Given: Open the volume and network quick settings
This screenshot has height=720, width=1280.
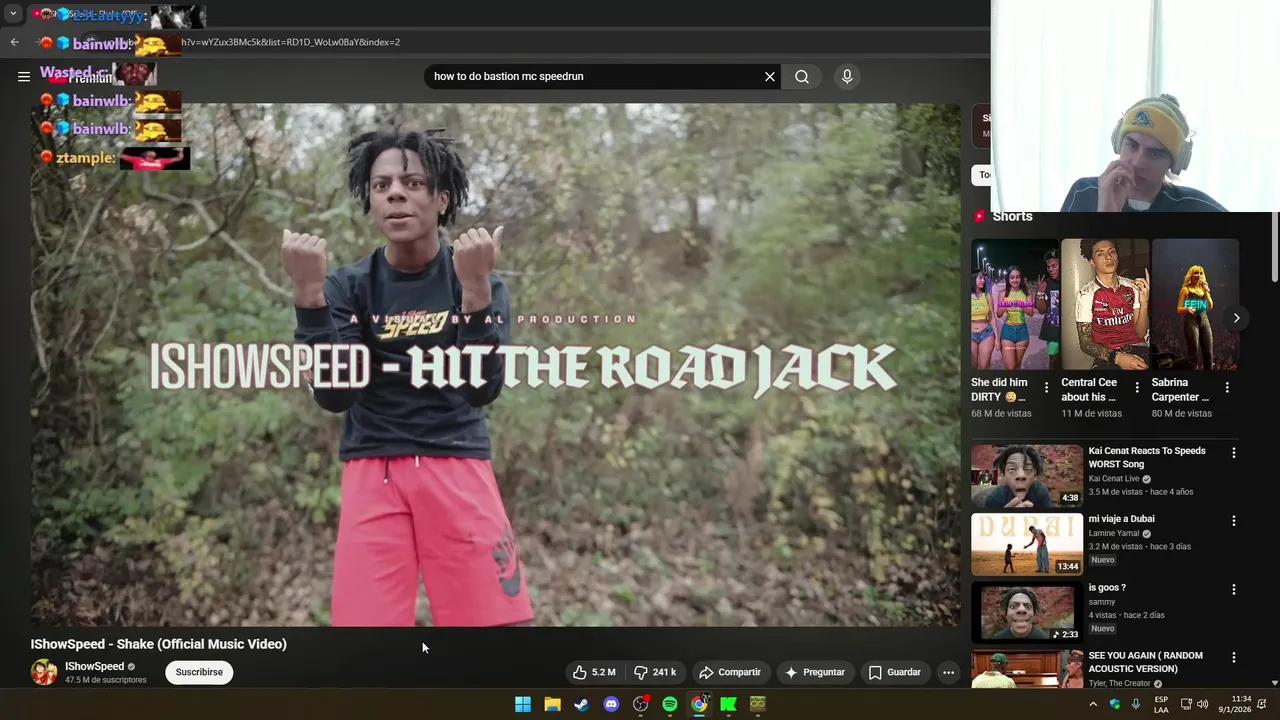Looking at the screenshot, I should click(x=1194, y=704).
